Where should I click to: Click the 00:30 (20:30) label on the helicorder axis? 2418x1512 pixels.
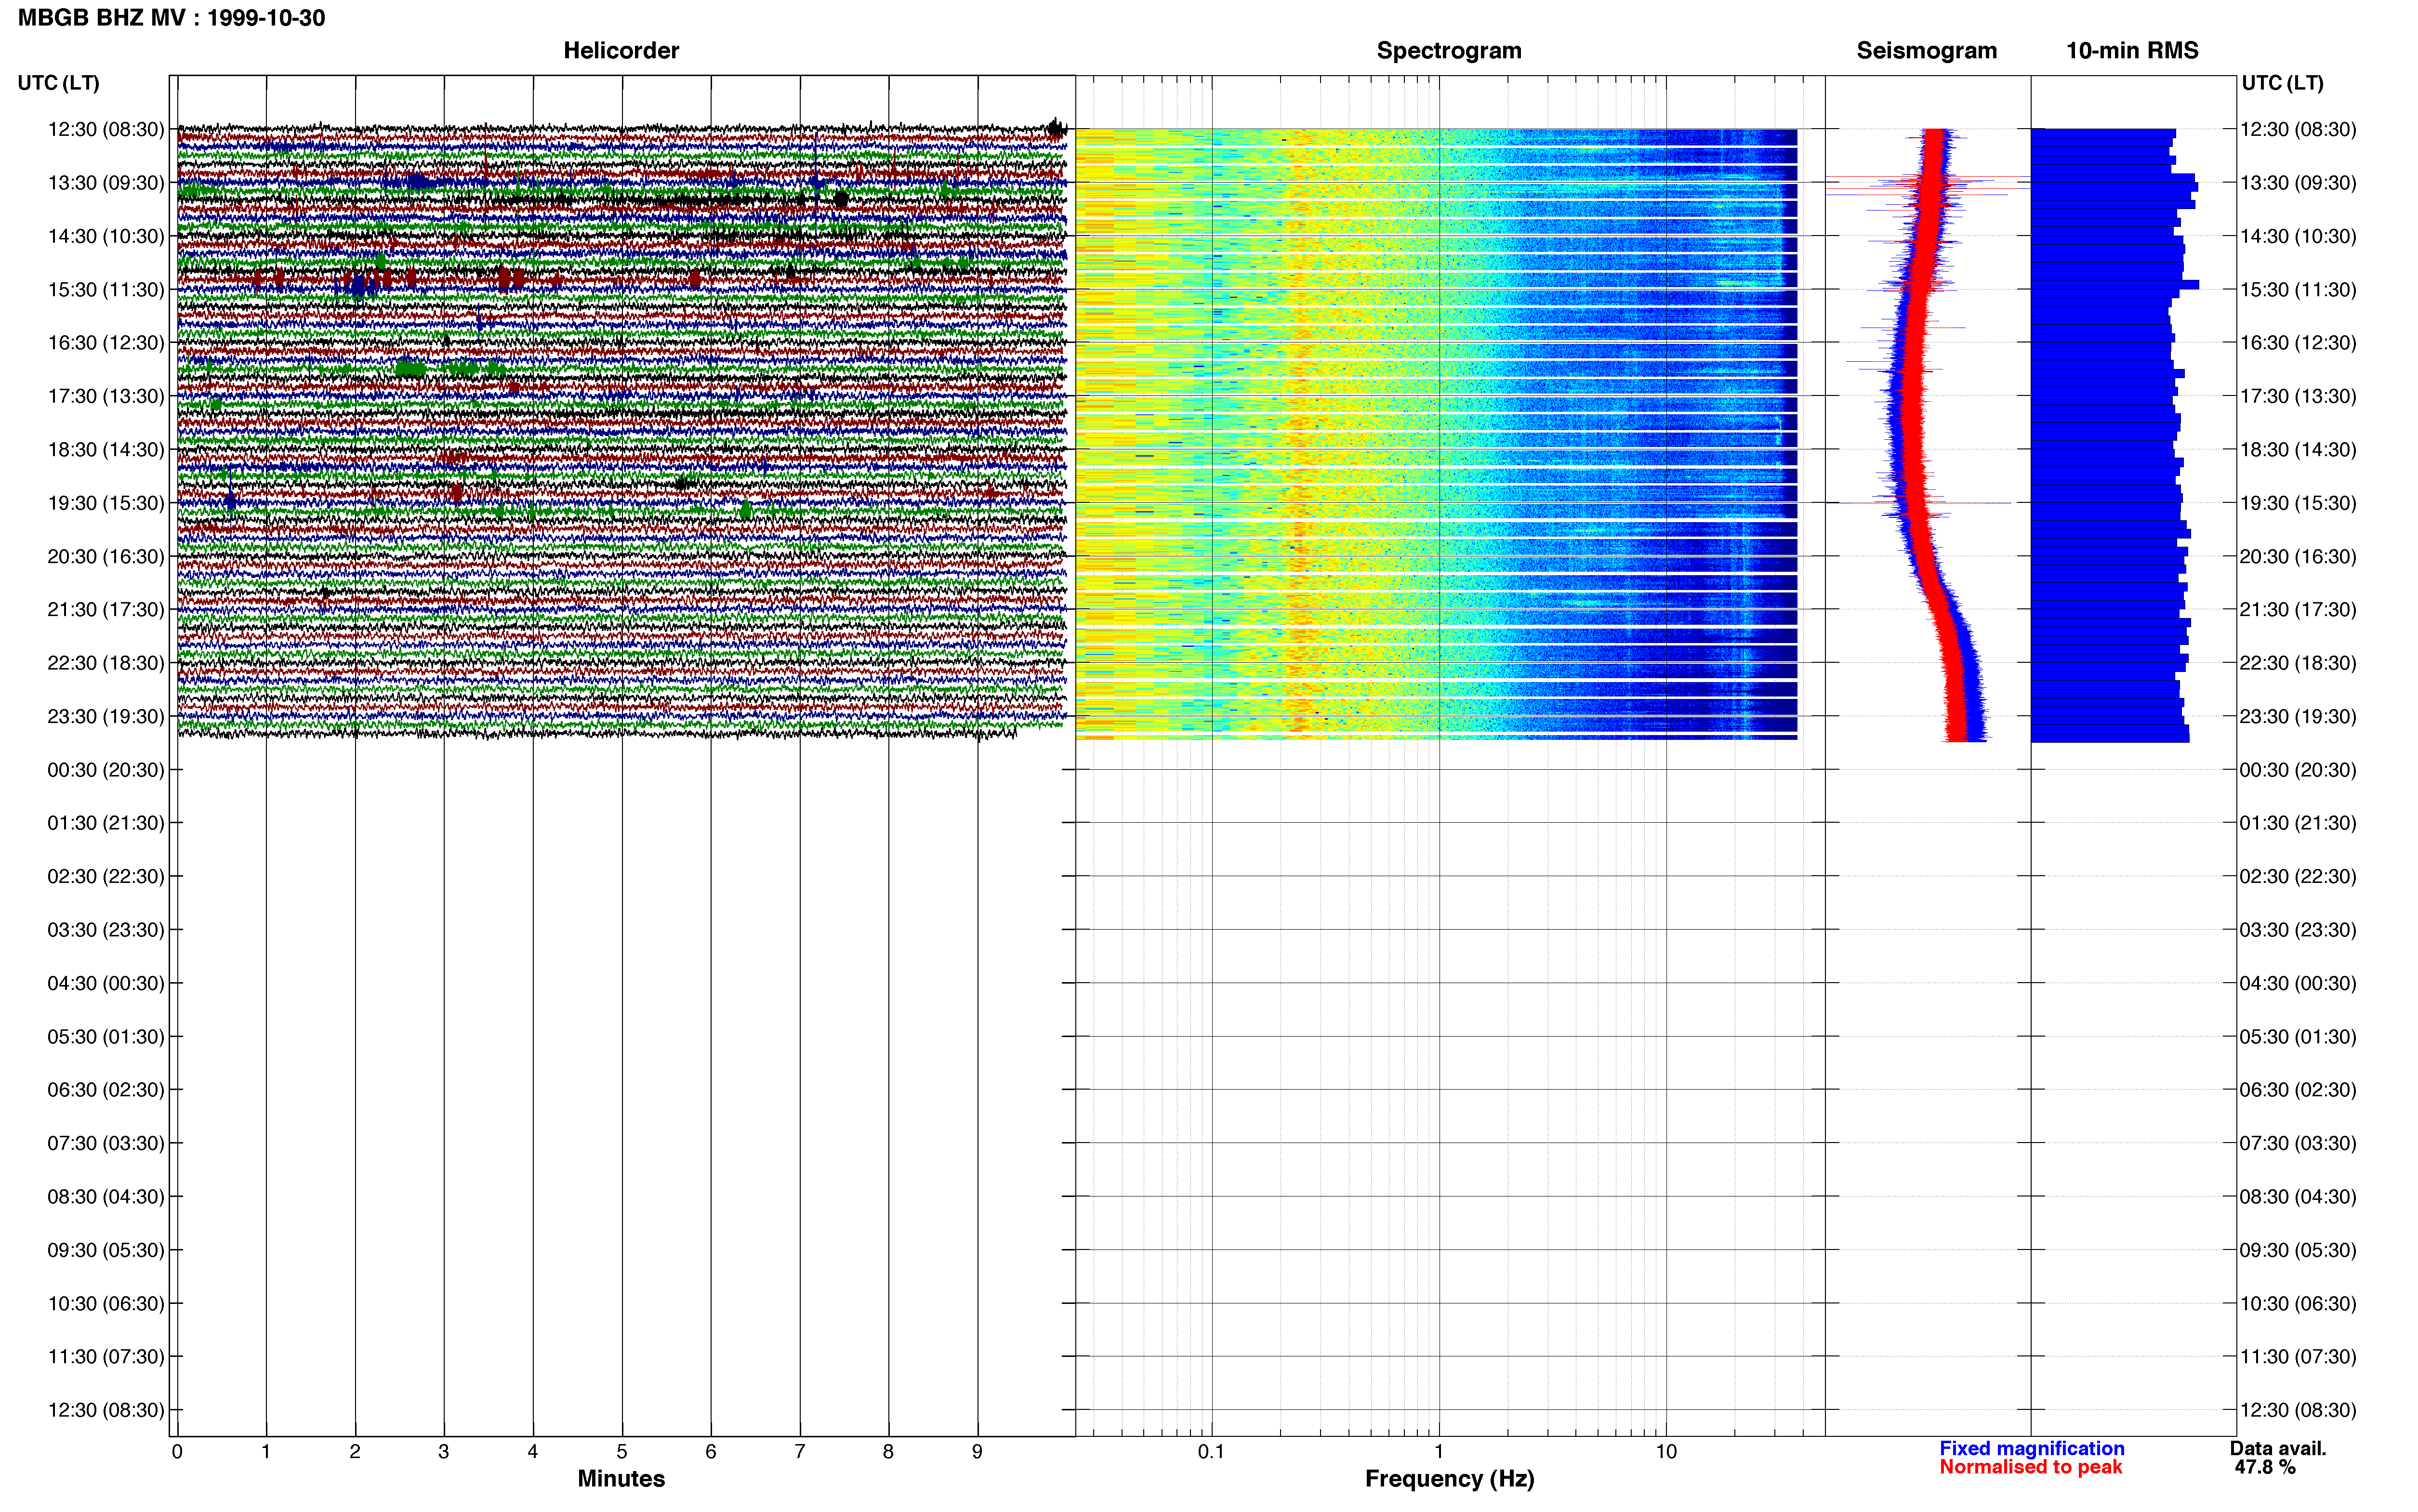click(x=106, y=770)
